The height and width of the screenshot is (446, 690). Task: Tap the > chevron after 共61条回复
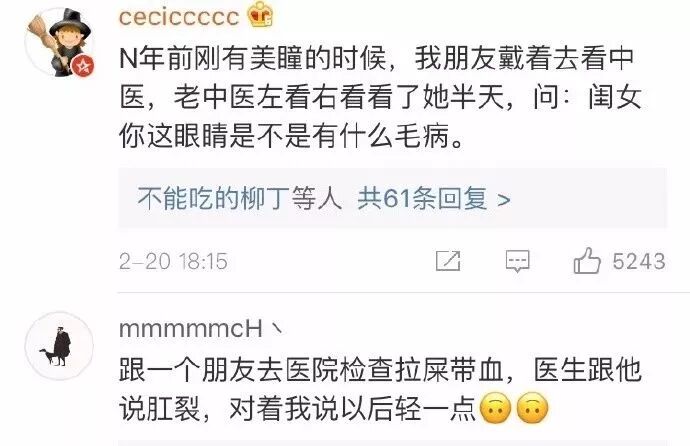click(x=503, y=200)
